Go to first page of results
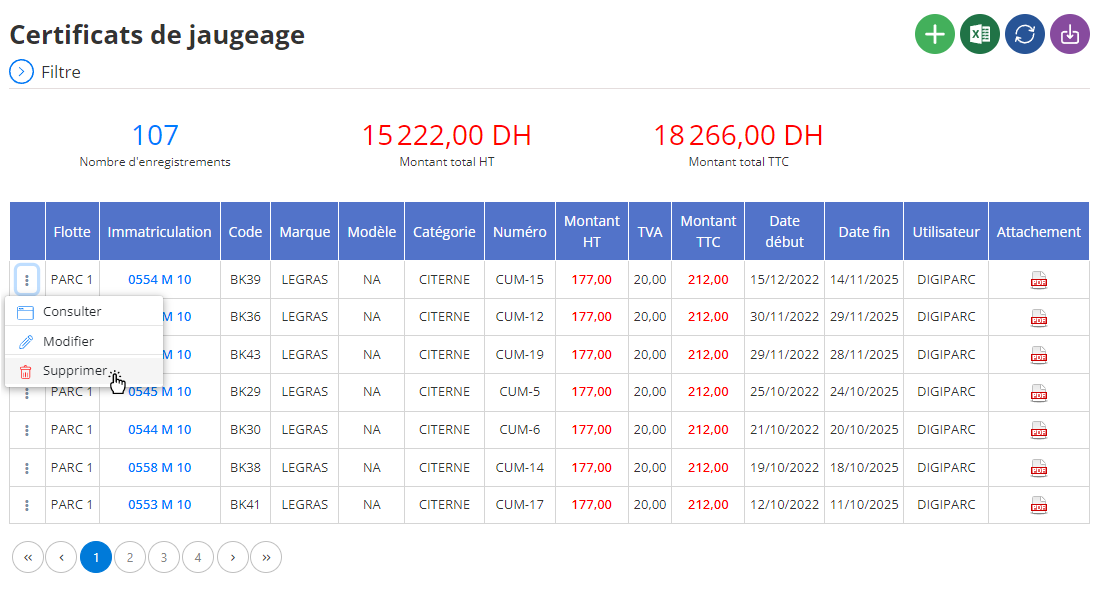Viewport: 1102px width, 605px height. (x=27, y=557)
